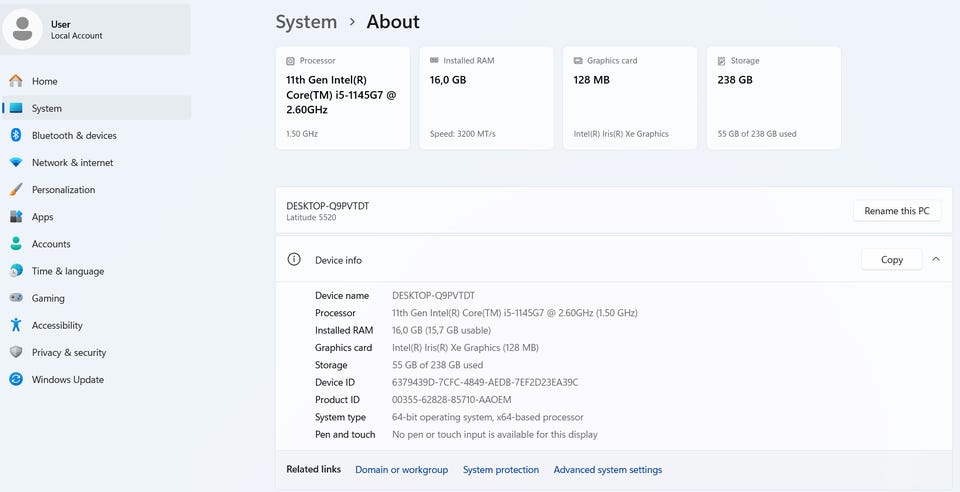Click the 'Device info' header label
The width and height of the screenshot is (960, 492).
tap(338, 260)
